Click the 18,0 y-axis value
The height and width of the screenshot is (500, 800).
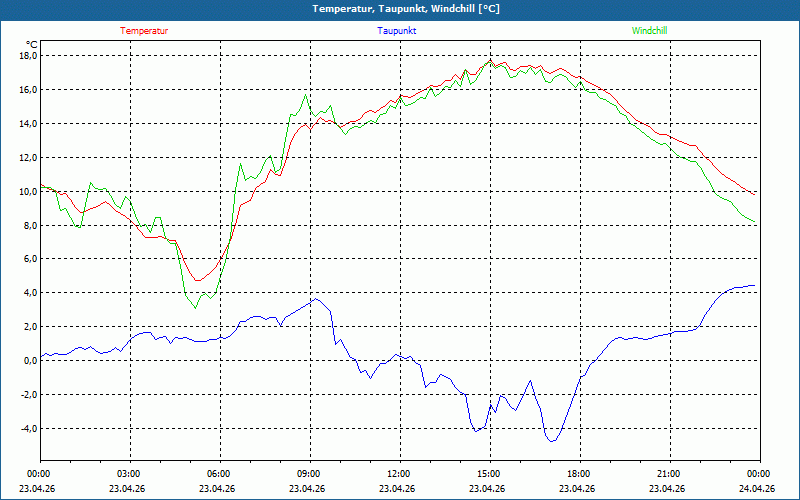coord(29,56)
